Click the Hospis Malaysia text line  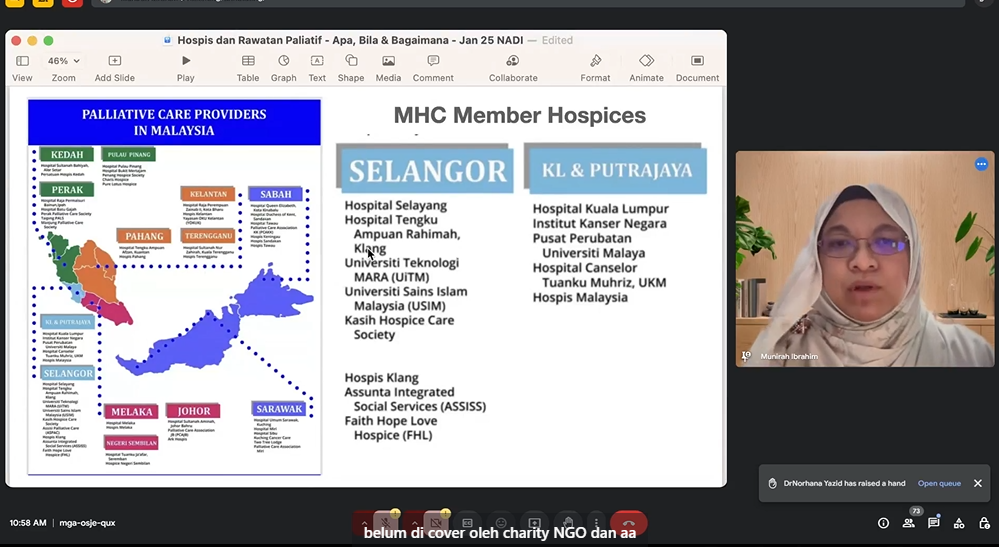(x=580, y=297)
